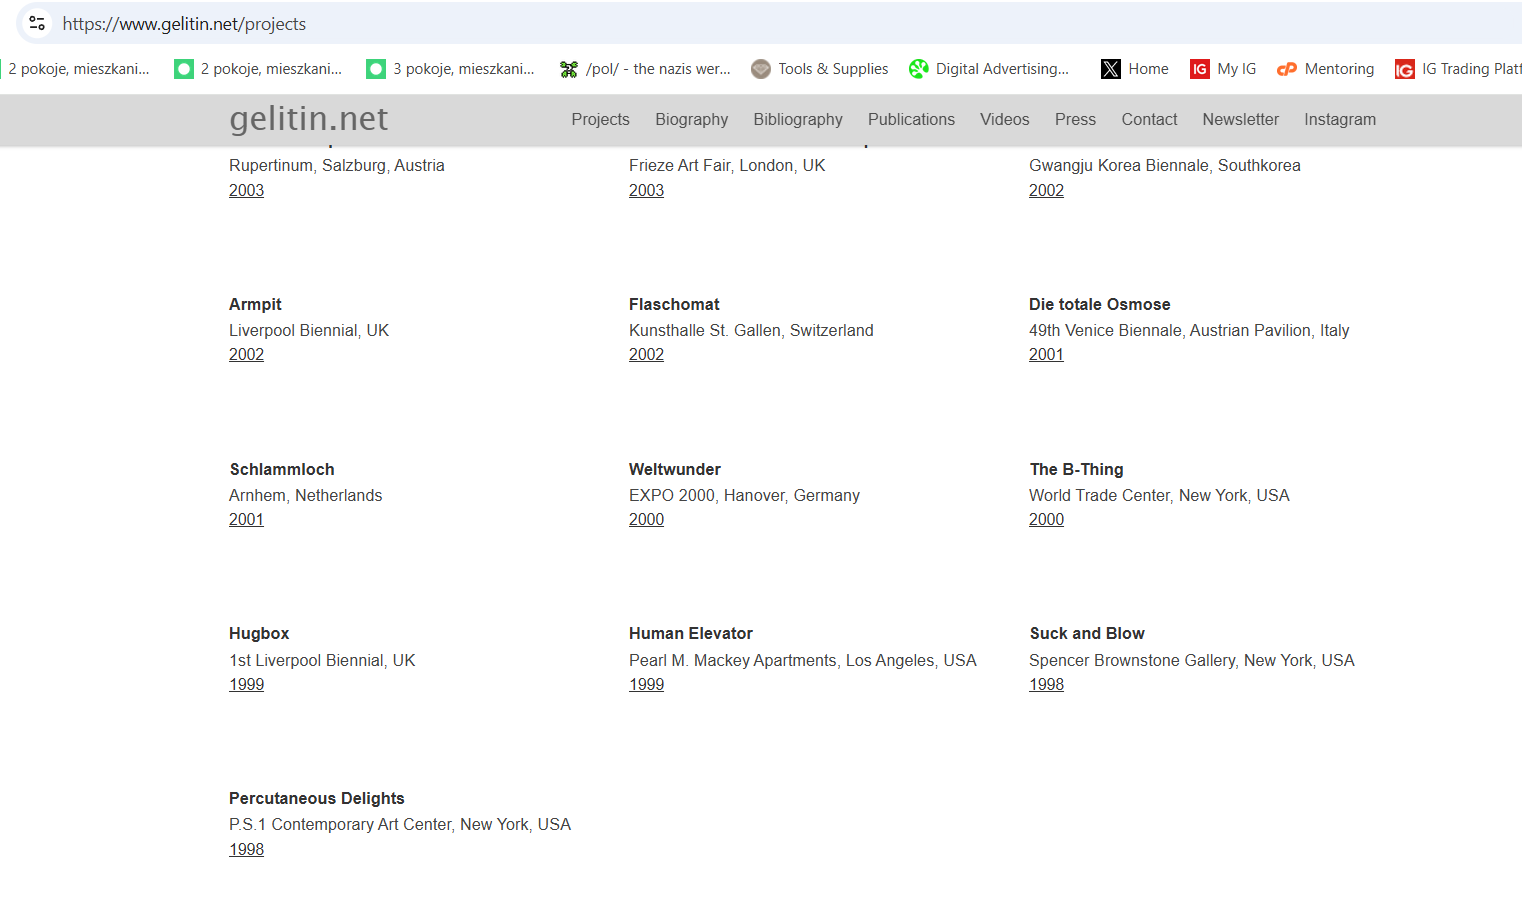The height and width of the screenshot is (920, 1522).
Task: Select text 'Pearl M. Mackey Apartments, Los Angeles, USA'
Action: [803, 660]
